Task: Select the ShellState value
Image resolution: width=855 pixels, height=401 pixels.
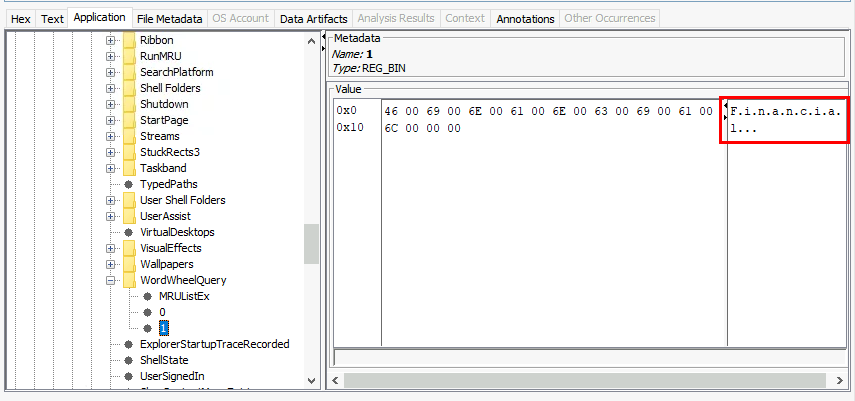Action: [x=164, y=360]
